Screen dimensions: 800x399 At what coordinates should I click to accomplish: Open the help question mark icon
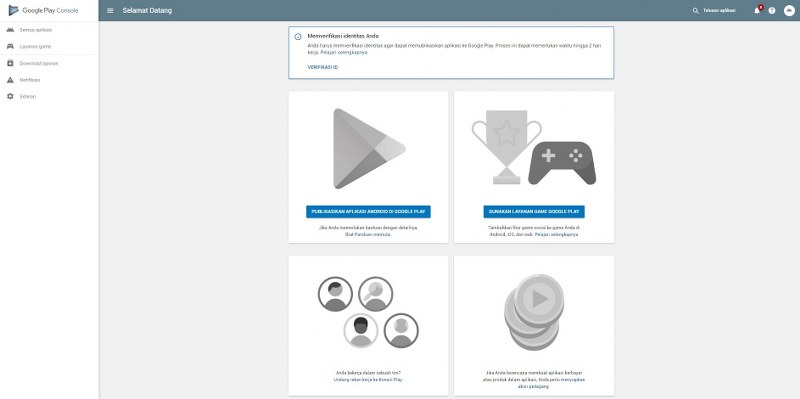pyautogui.click(x=772, y=11)
